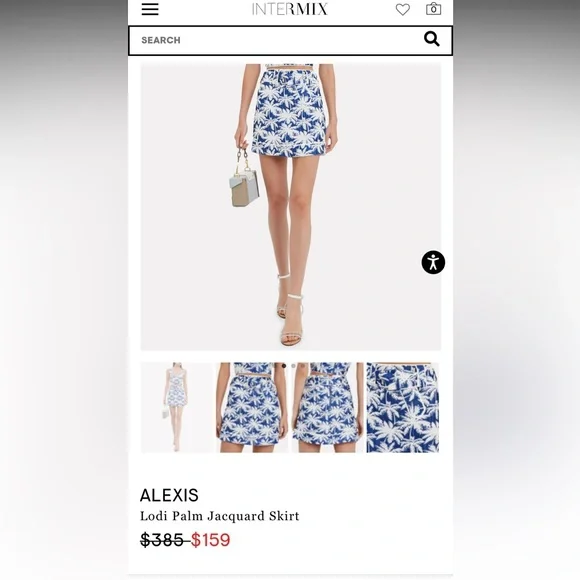This screenshot has width=580, height=580.
Task: Click the INTERMIX logo
Action: coord(290,9)
